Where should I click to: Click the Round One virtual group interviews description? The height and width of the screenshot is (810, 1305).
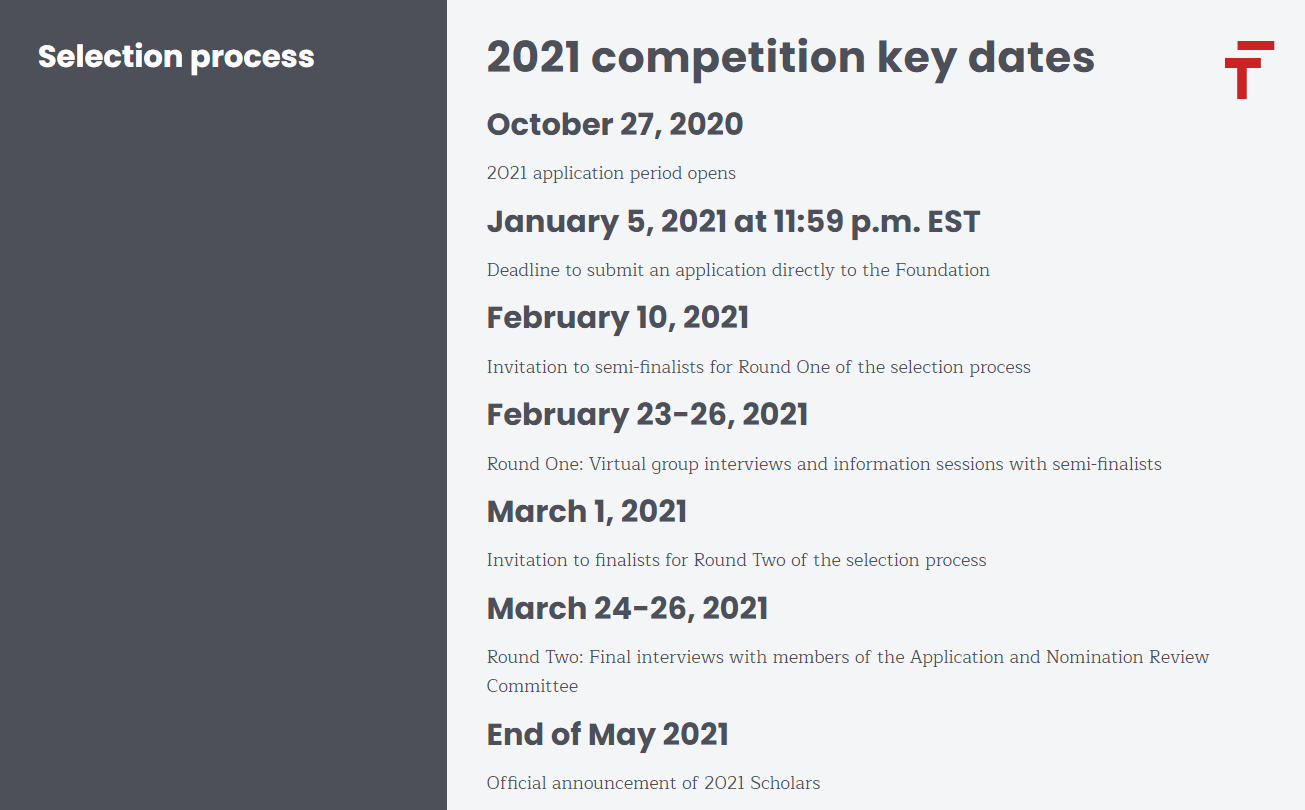click(x=824, y=464)
